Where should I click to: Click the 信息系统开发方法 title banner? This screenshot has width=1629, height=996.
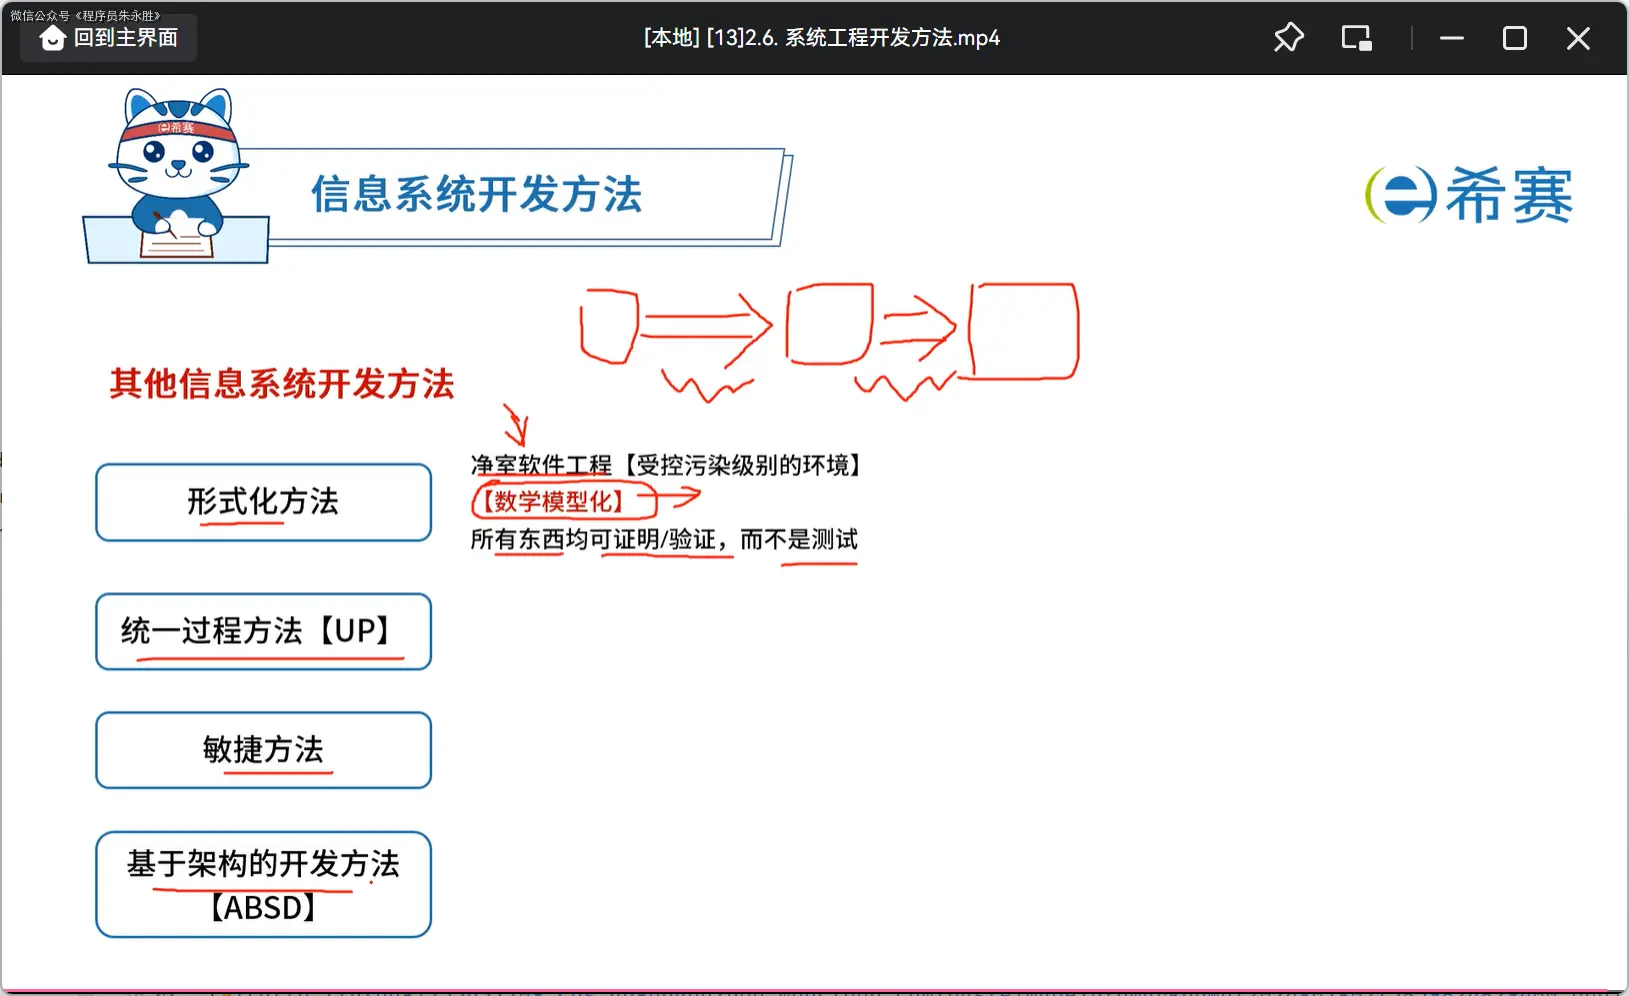click(476, 194)
